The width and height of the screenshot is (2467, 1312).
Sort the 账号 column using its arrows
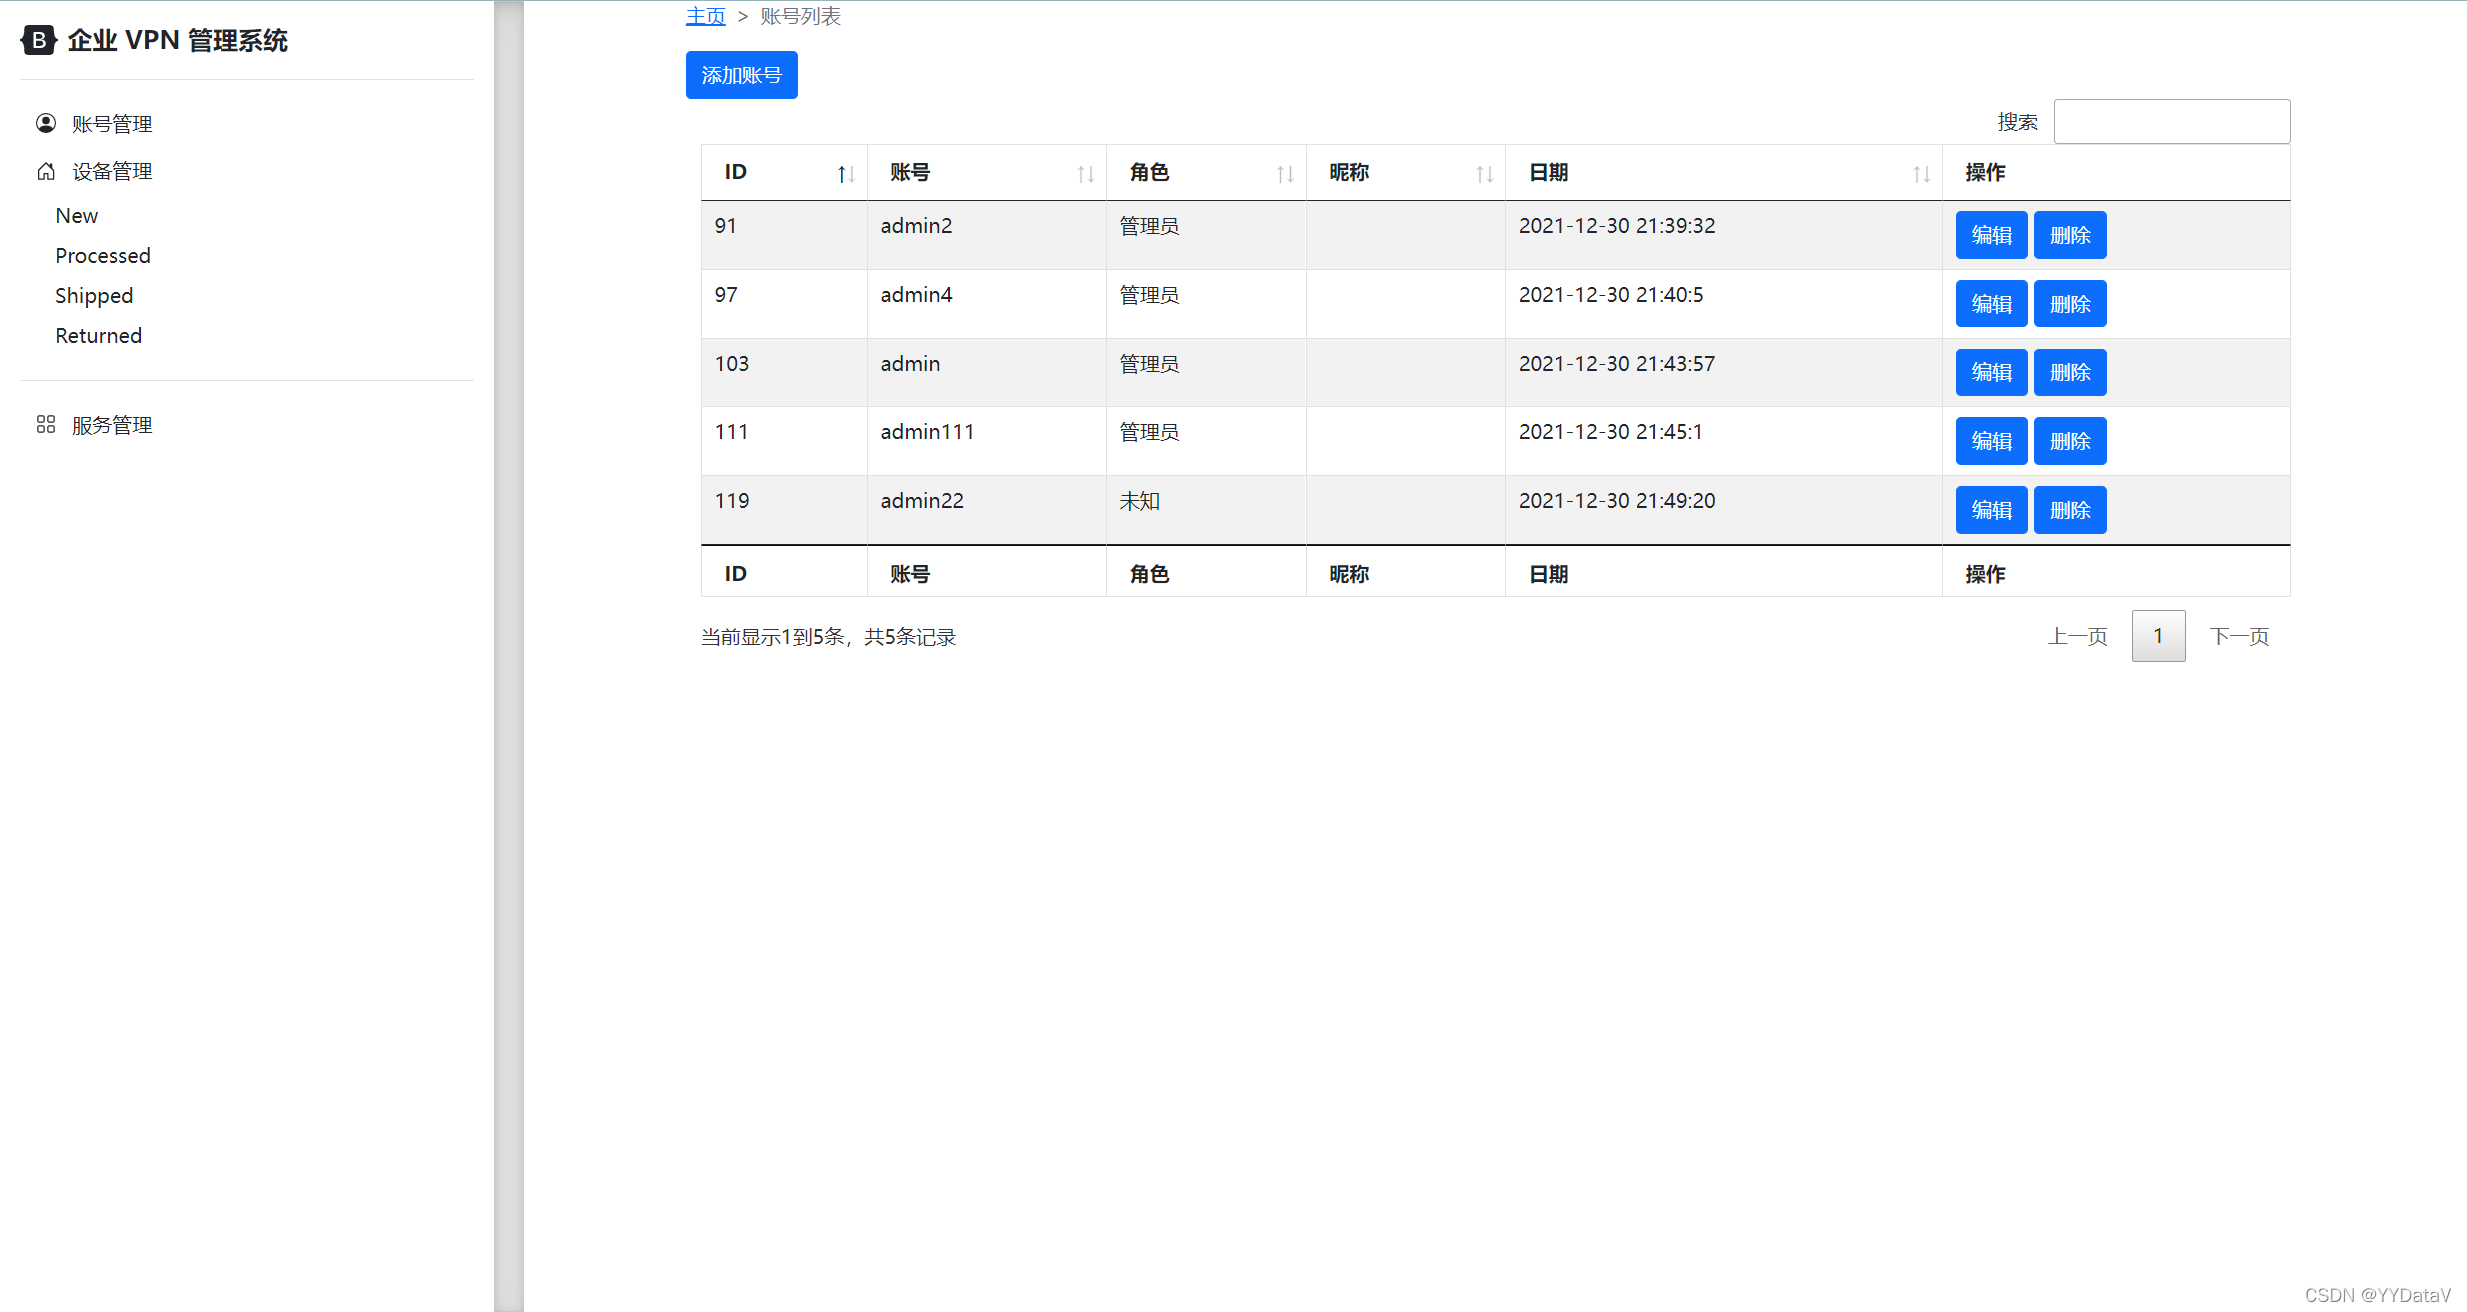[x=1087, y=172]
